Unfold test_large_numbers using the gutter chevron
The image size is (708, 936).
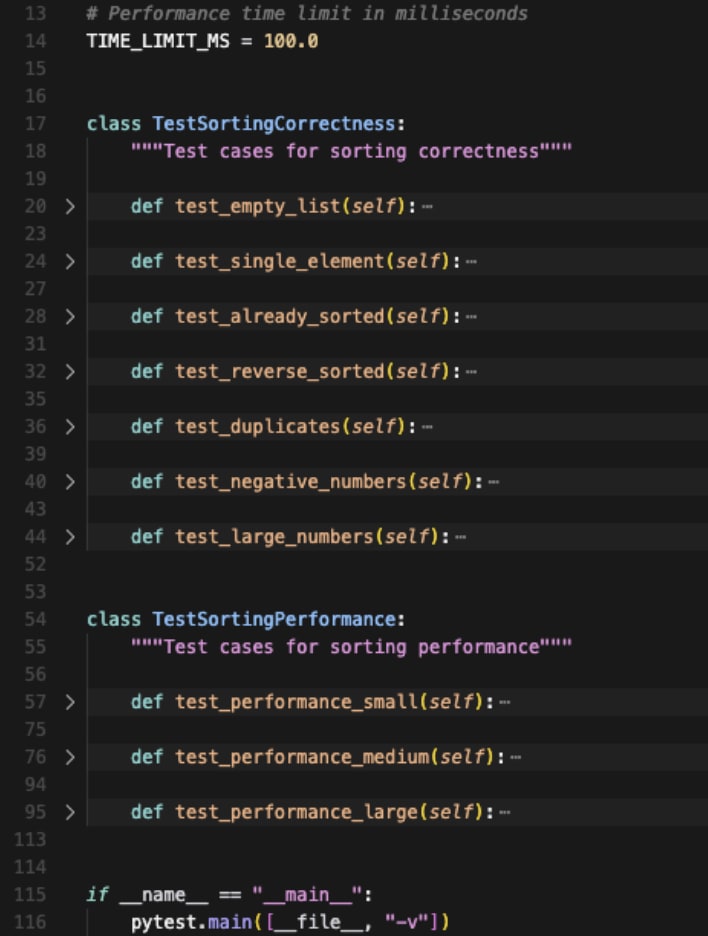(69, 537)
